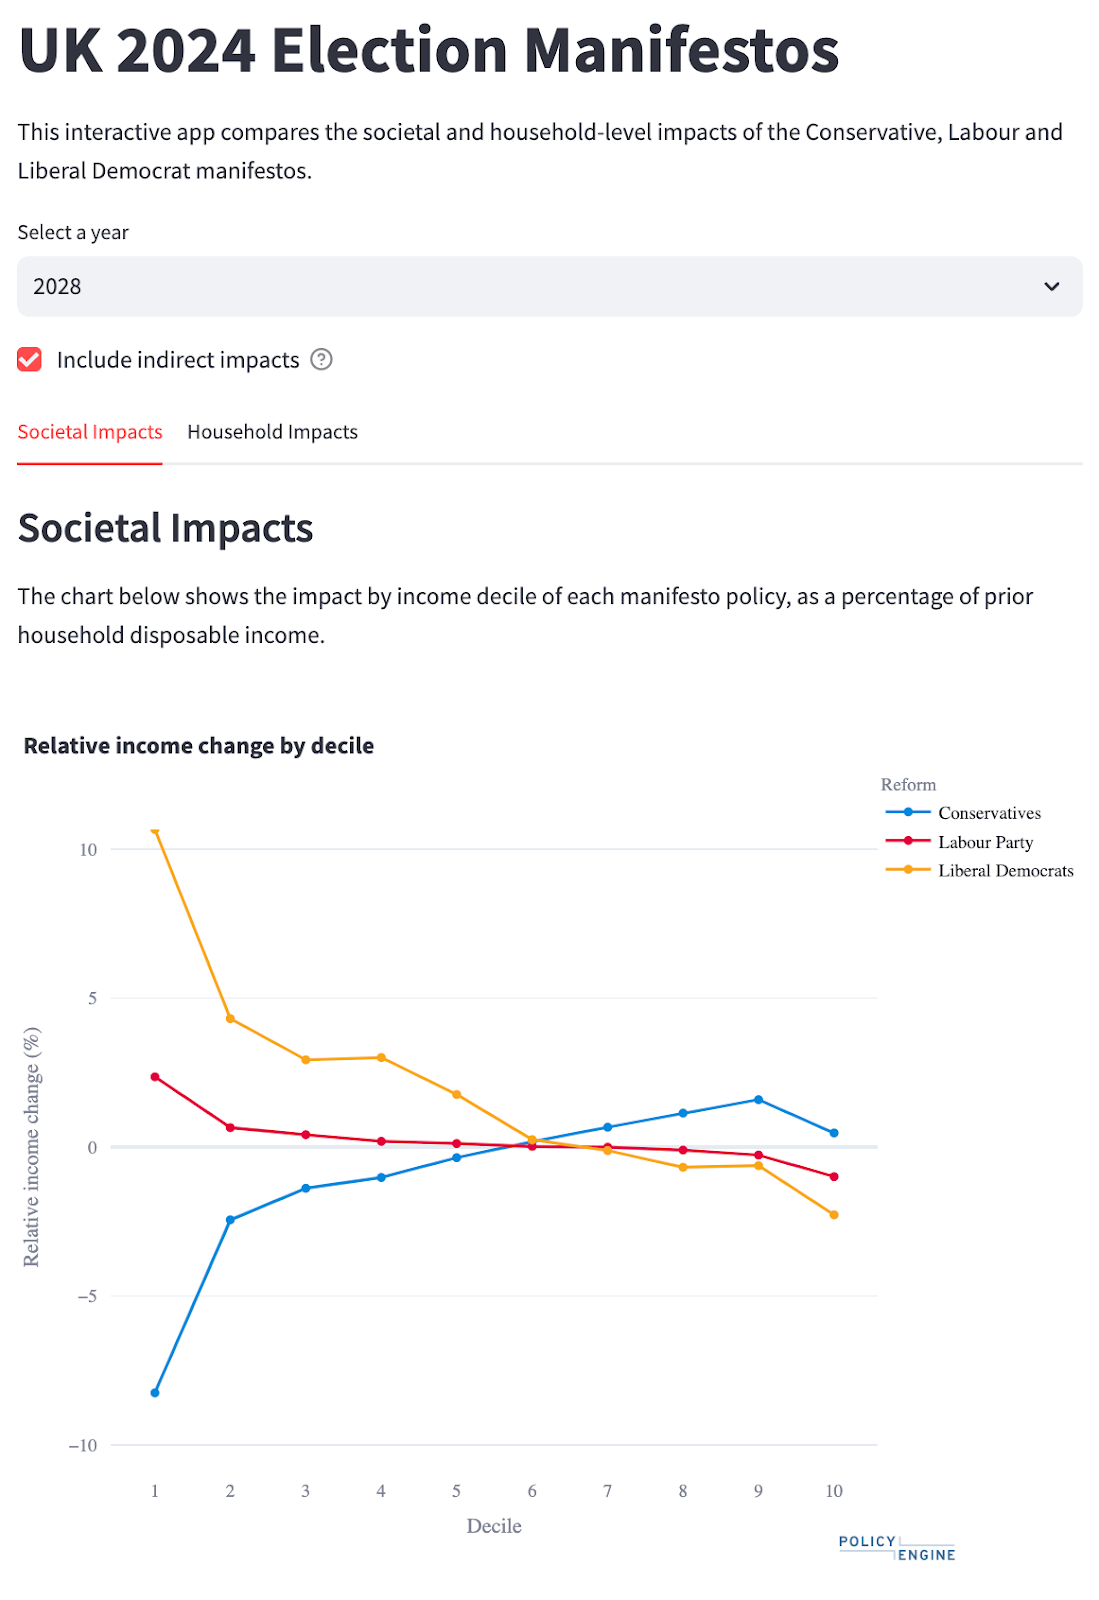Click the help icon beside indirect impacts
Screen dimensions: 1099x1600
321,360
